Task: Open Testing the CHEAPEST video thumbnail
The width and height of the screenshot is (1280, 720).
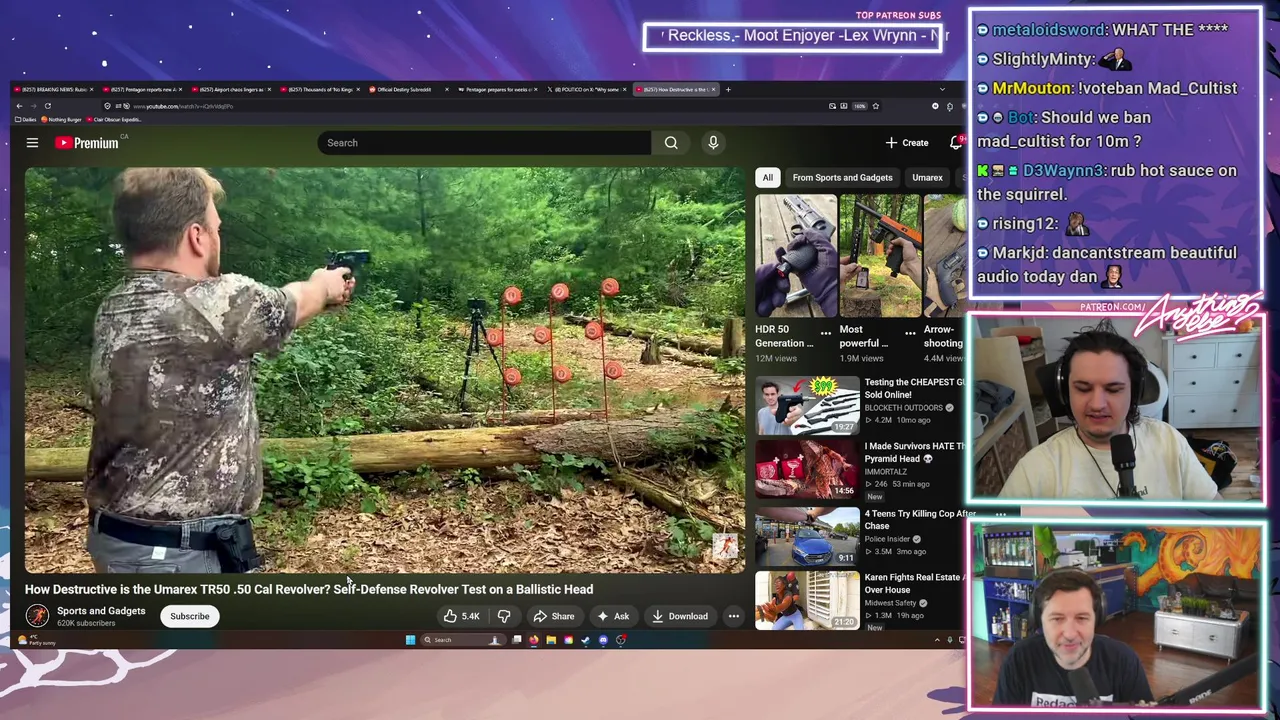Action: coord(807,405)
